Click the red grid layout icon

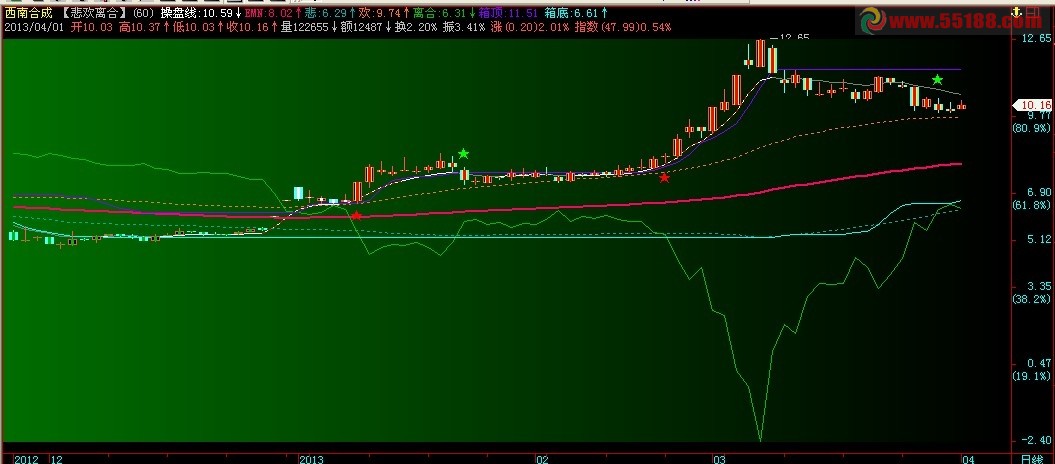click(x=1032, y=12)
